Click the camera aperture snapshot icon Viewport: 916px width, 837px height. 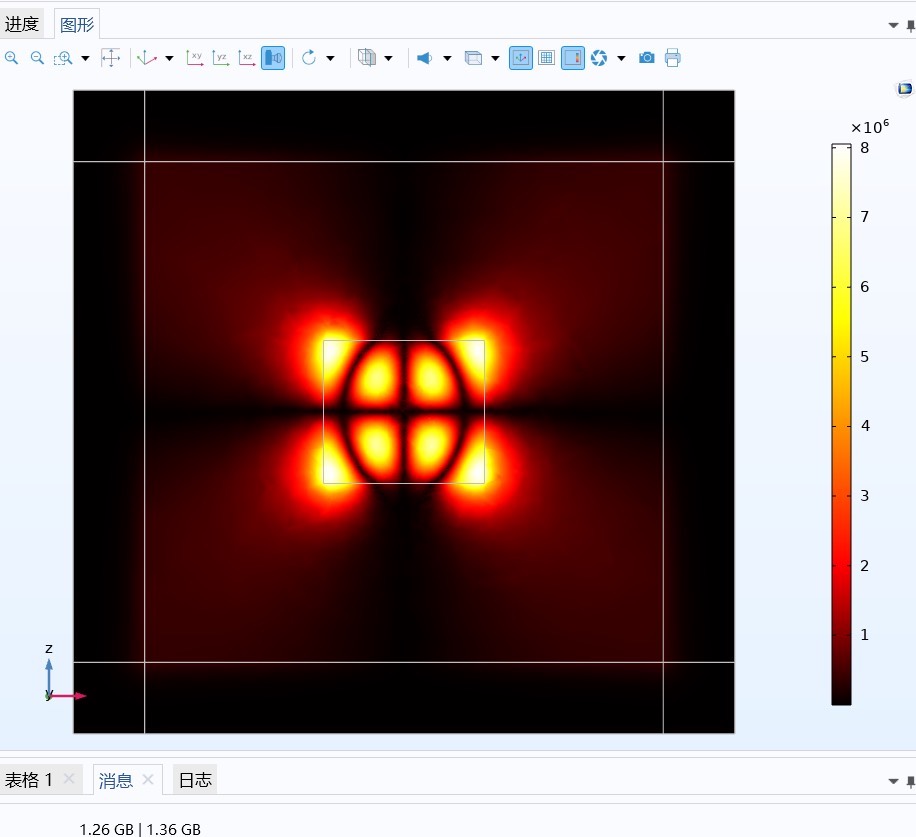(599, 58)
